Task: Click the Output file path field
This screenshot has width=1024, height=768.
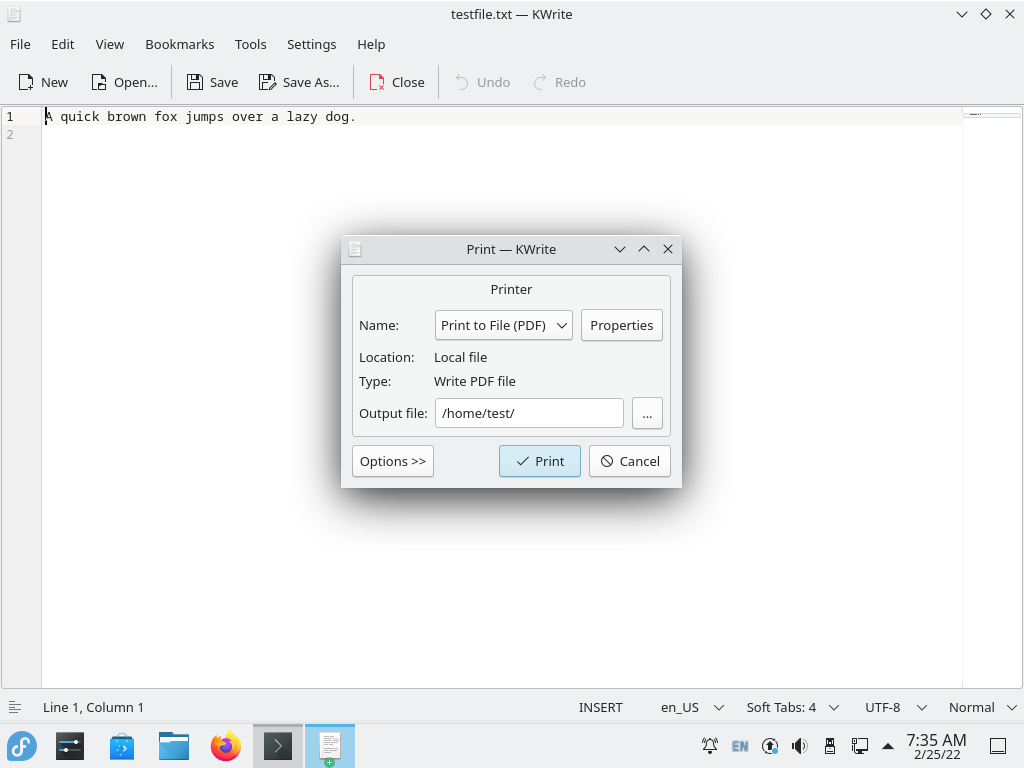Action: 529,413
